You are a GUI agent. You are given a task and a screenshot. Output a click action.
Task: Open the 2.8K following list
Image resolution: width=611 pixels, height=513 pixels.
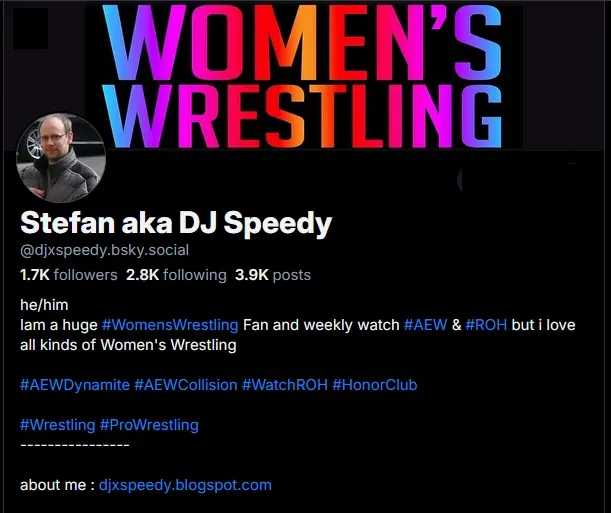coord(176,275)
